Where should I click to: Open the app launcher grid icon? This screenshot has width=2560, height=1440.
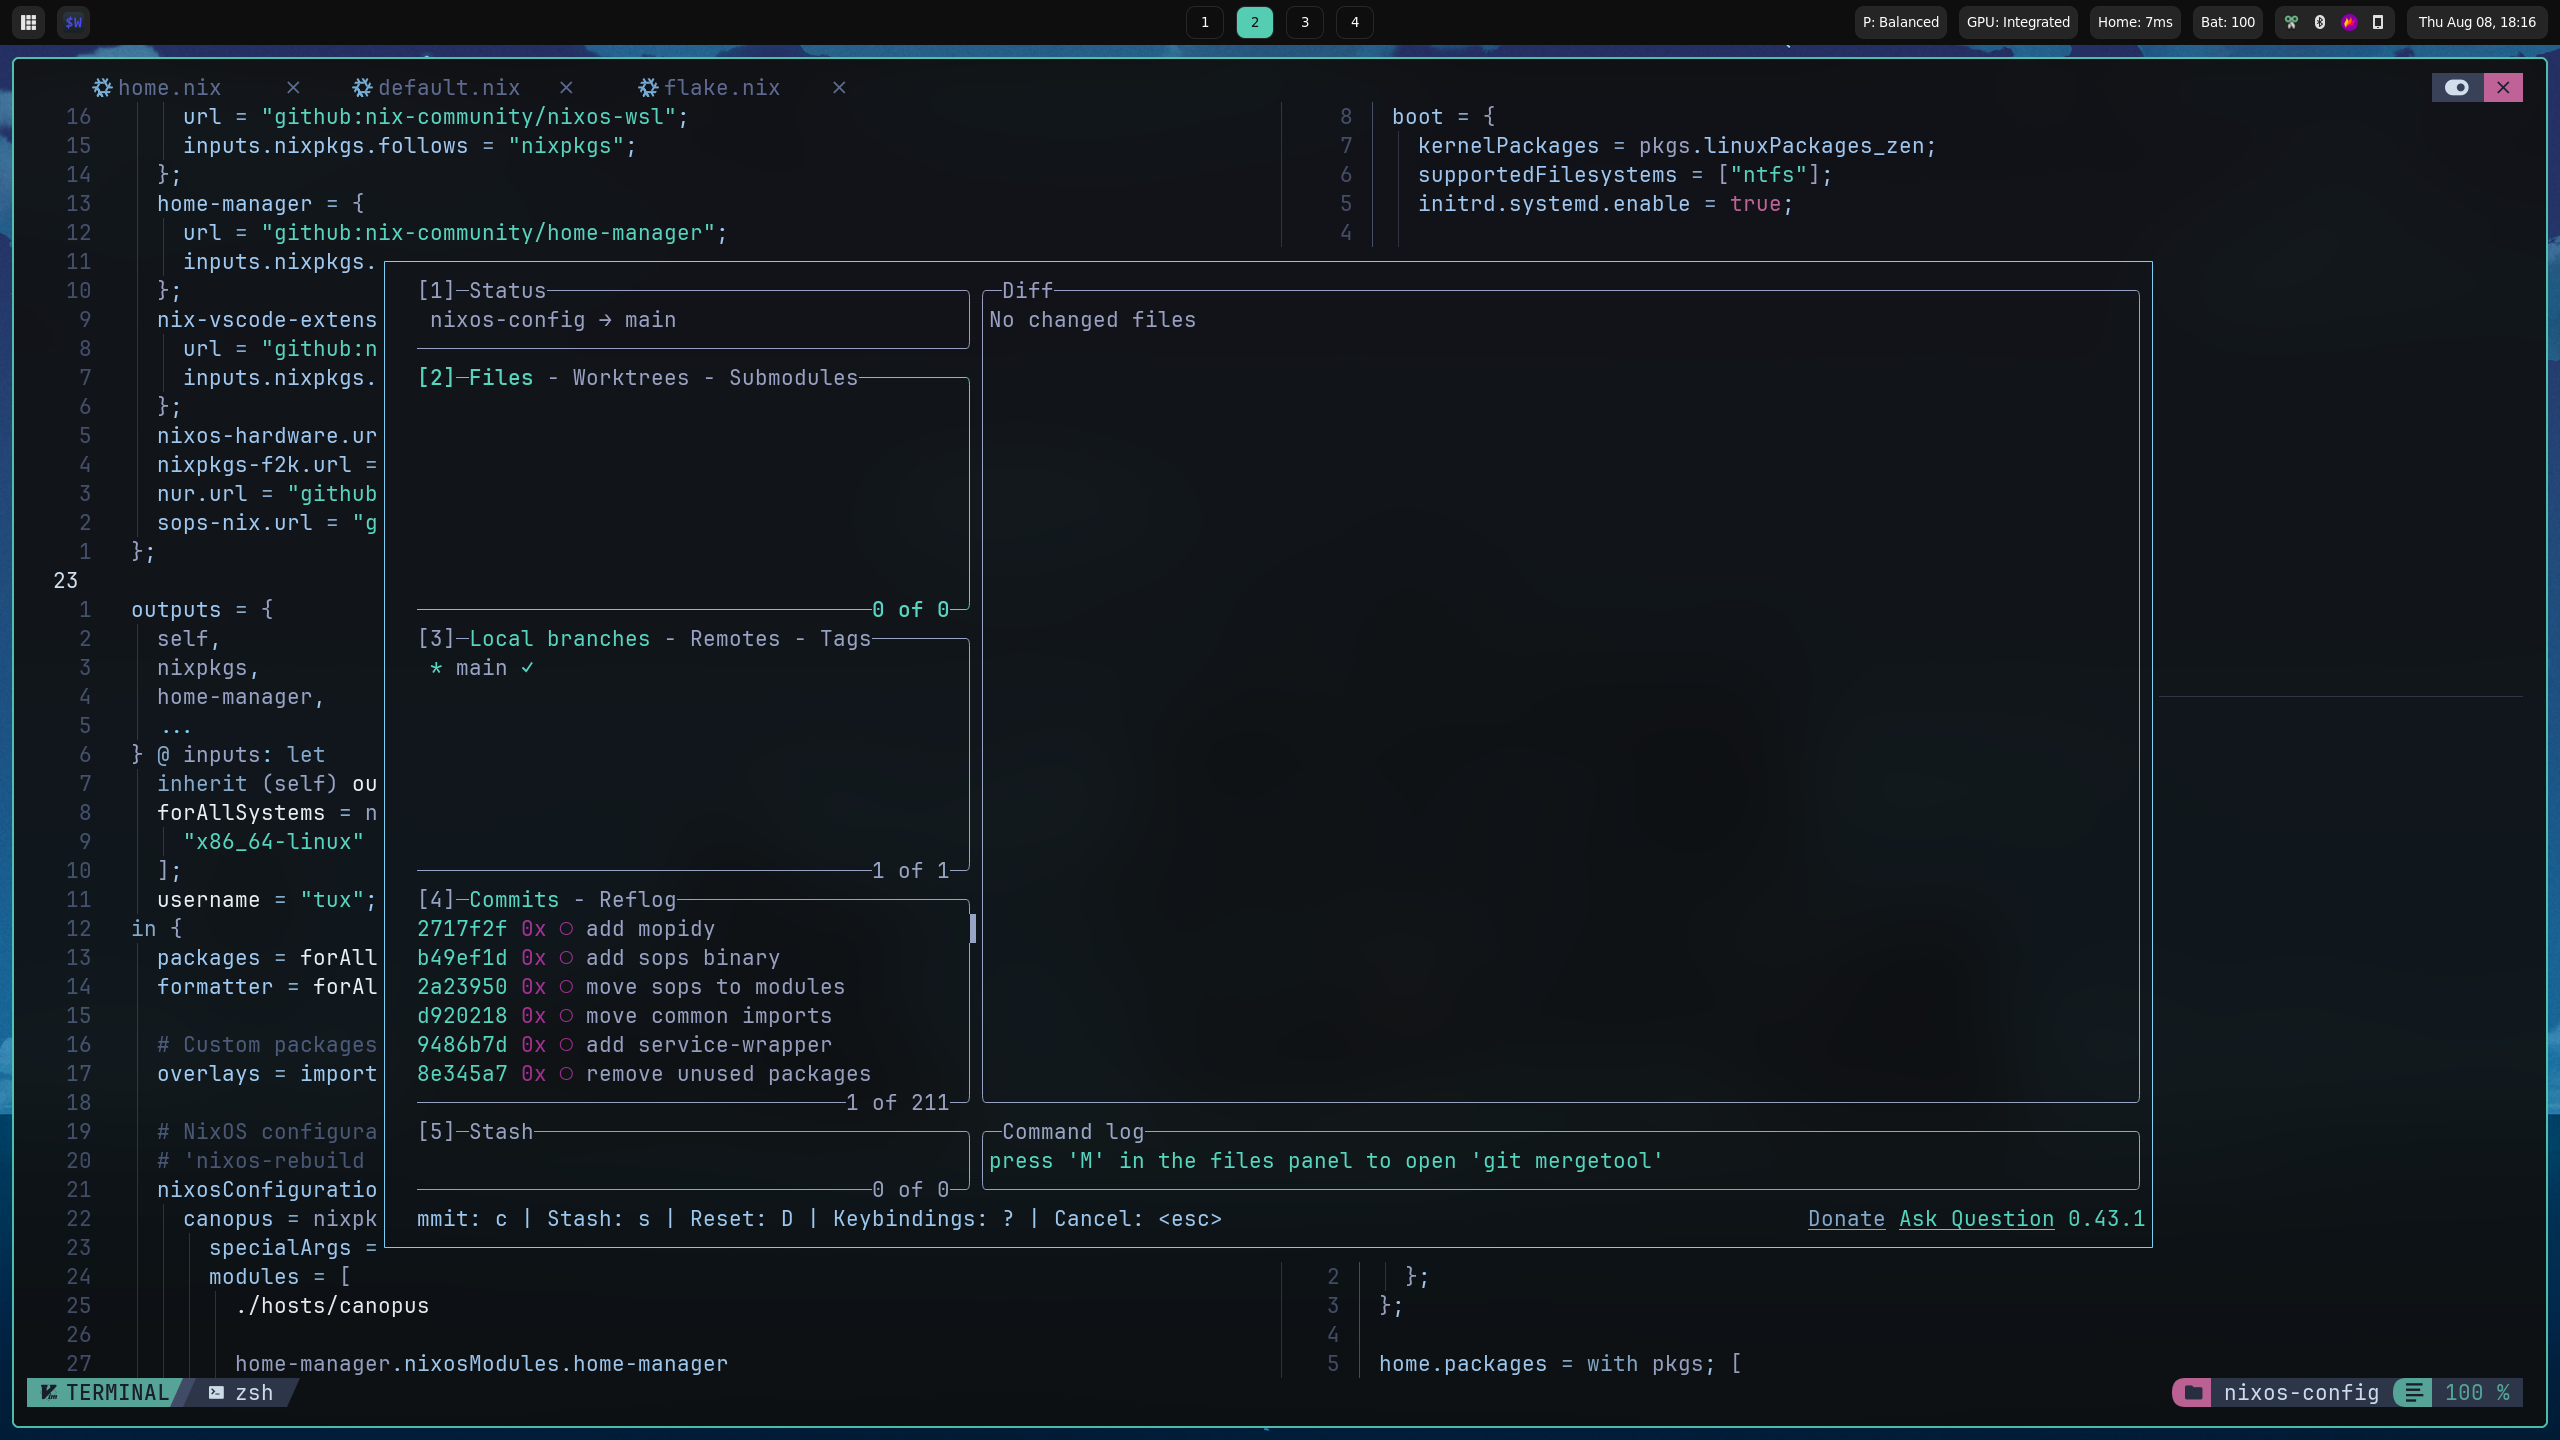[28, 22]
